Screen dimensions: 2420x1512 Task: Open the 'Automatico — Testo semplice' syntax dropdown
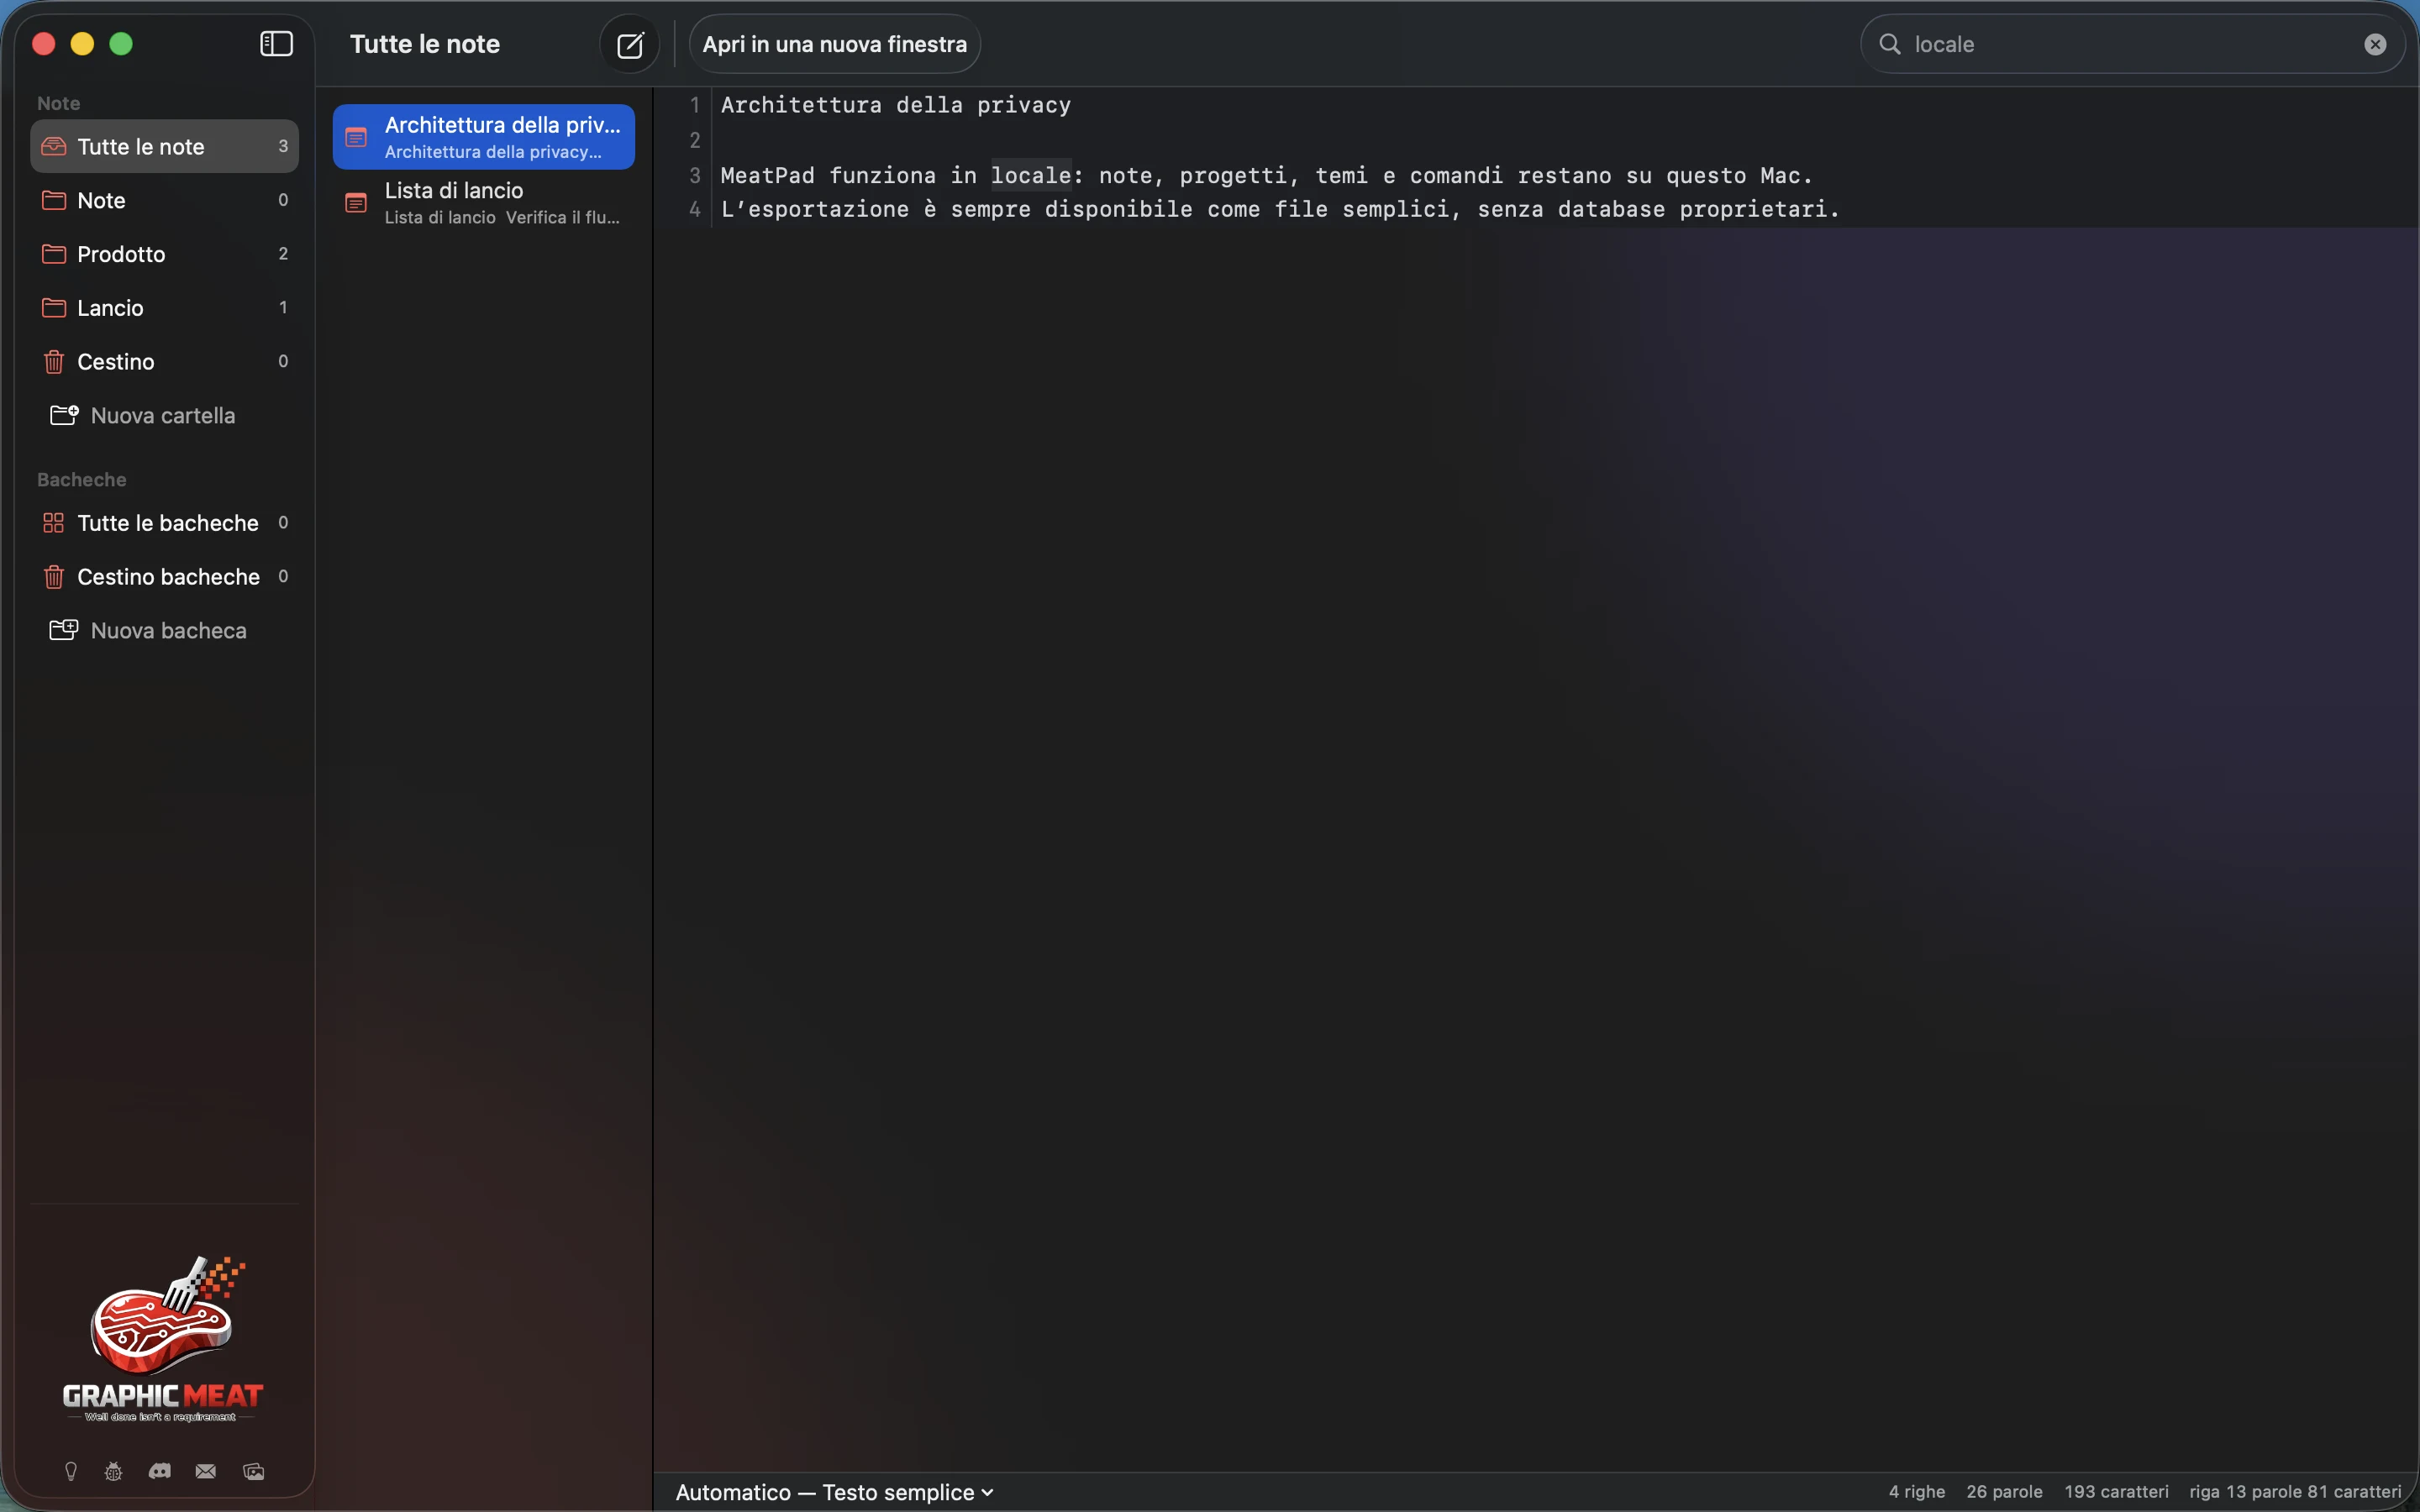[x=835, y=1492]
